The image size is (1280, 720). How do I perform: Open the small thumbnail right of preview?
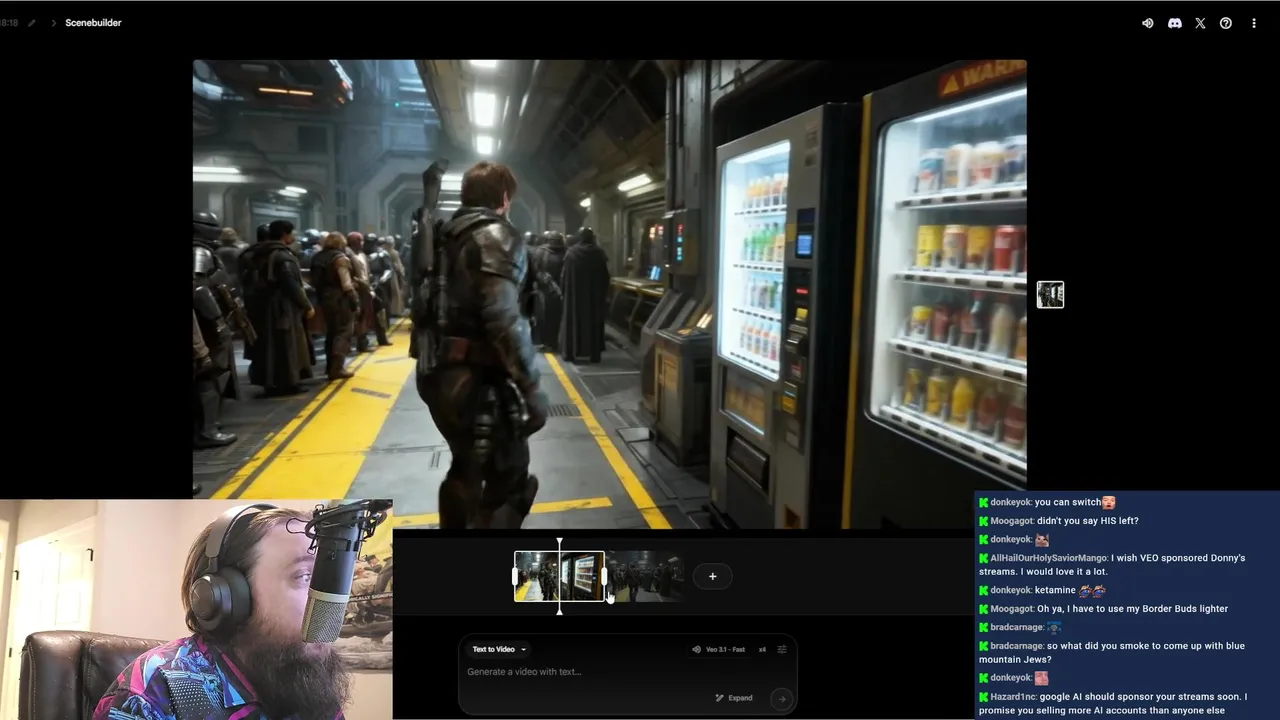(1050, 294)
